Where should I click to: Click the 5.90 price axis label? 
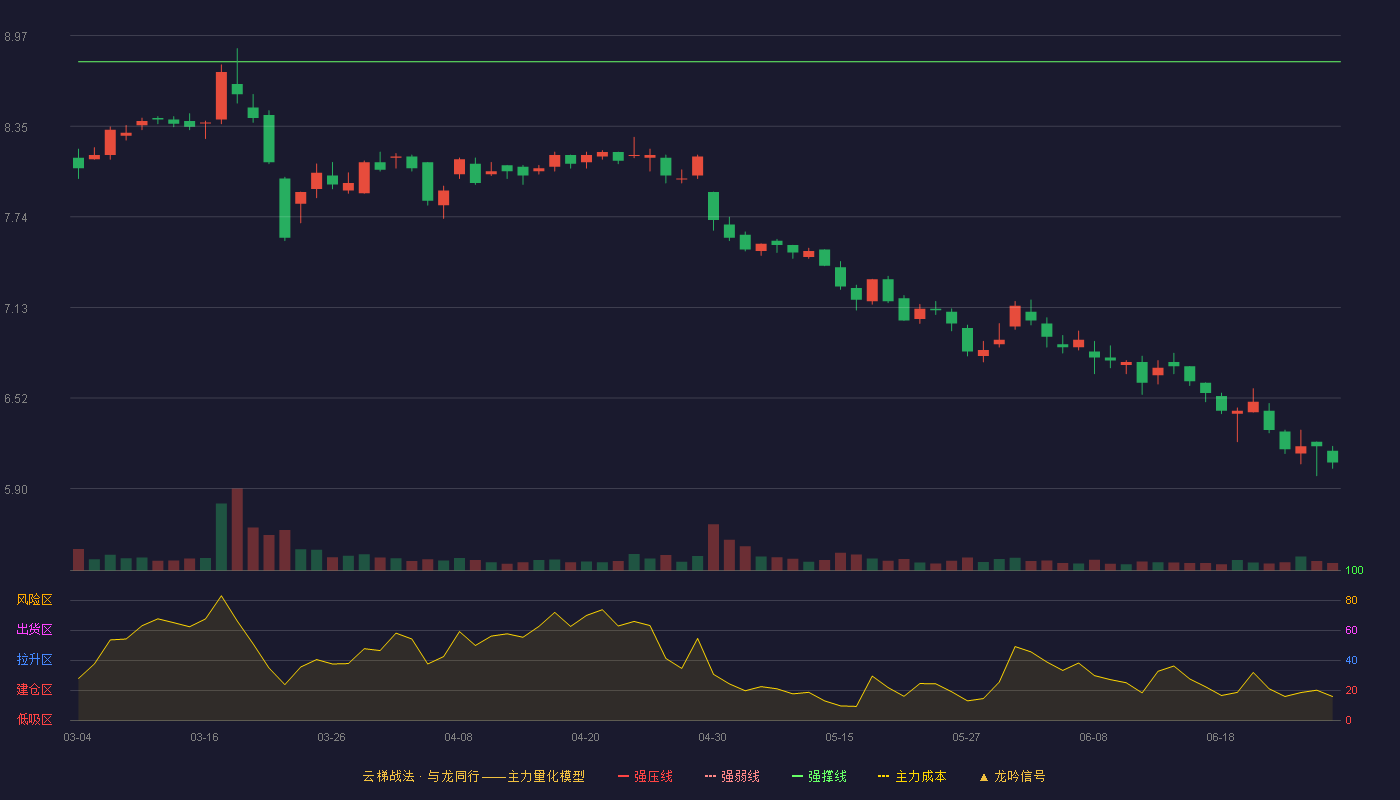16,490
